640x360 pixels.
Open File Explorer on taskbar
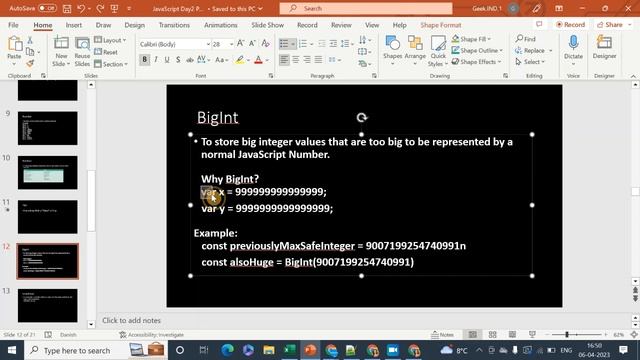click(x=269, y=350)
